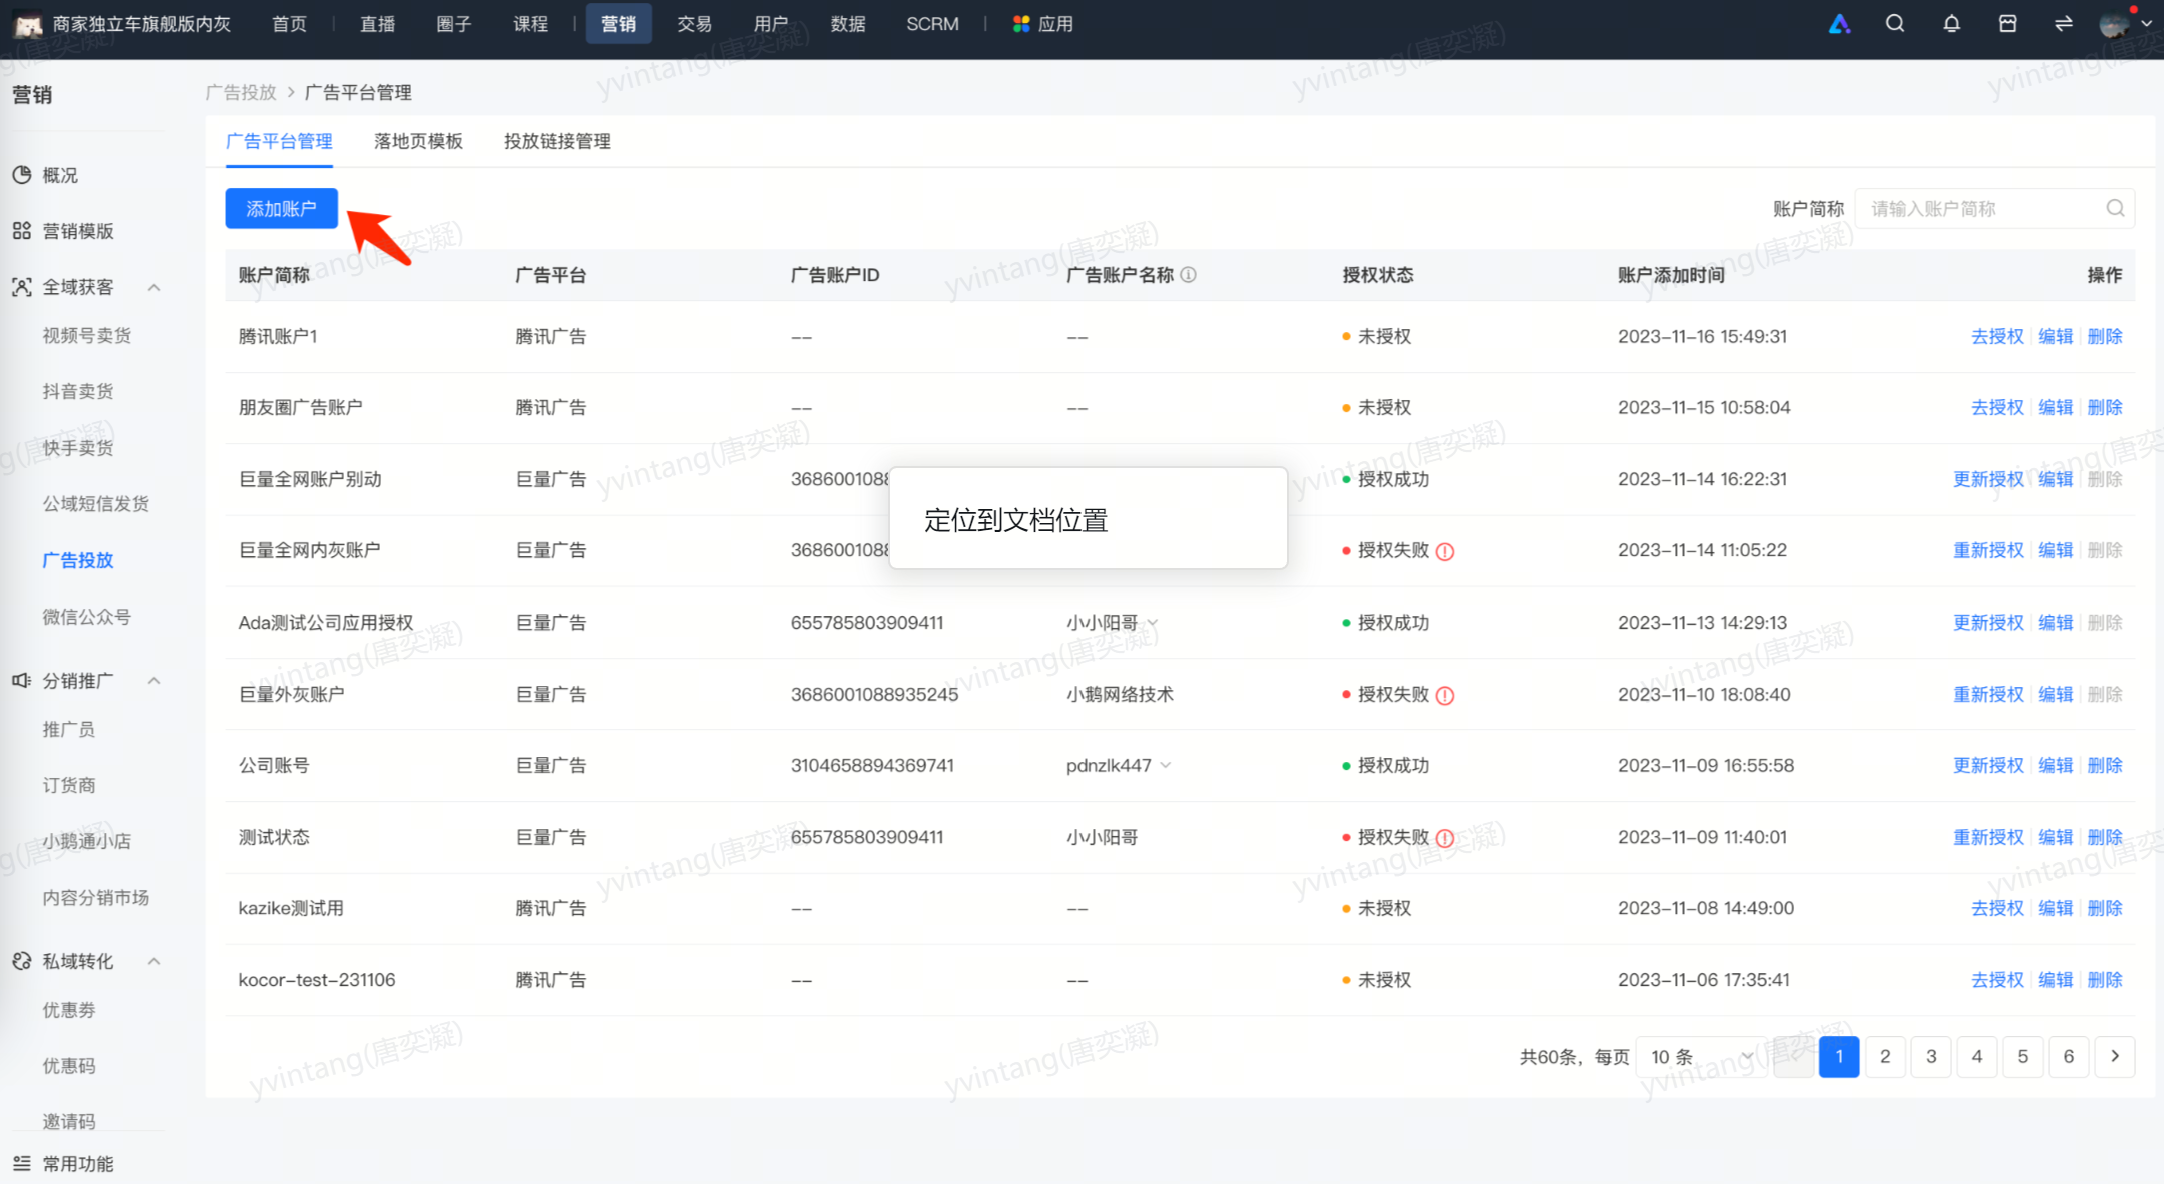The image size is (2164, 1184).
Task: Open the 课程 top menu
Action: (530, 24)
